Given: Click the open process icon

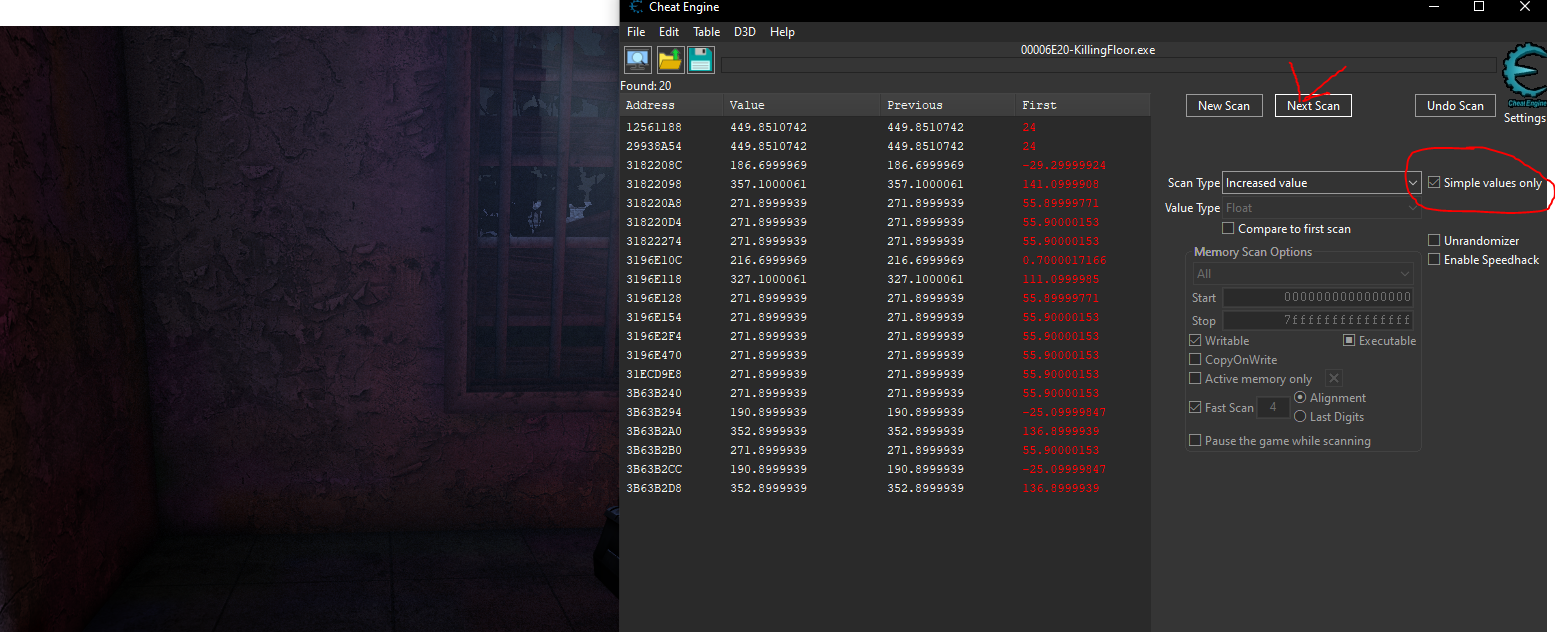Looking at the screenshot, I should (638, 60).
